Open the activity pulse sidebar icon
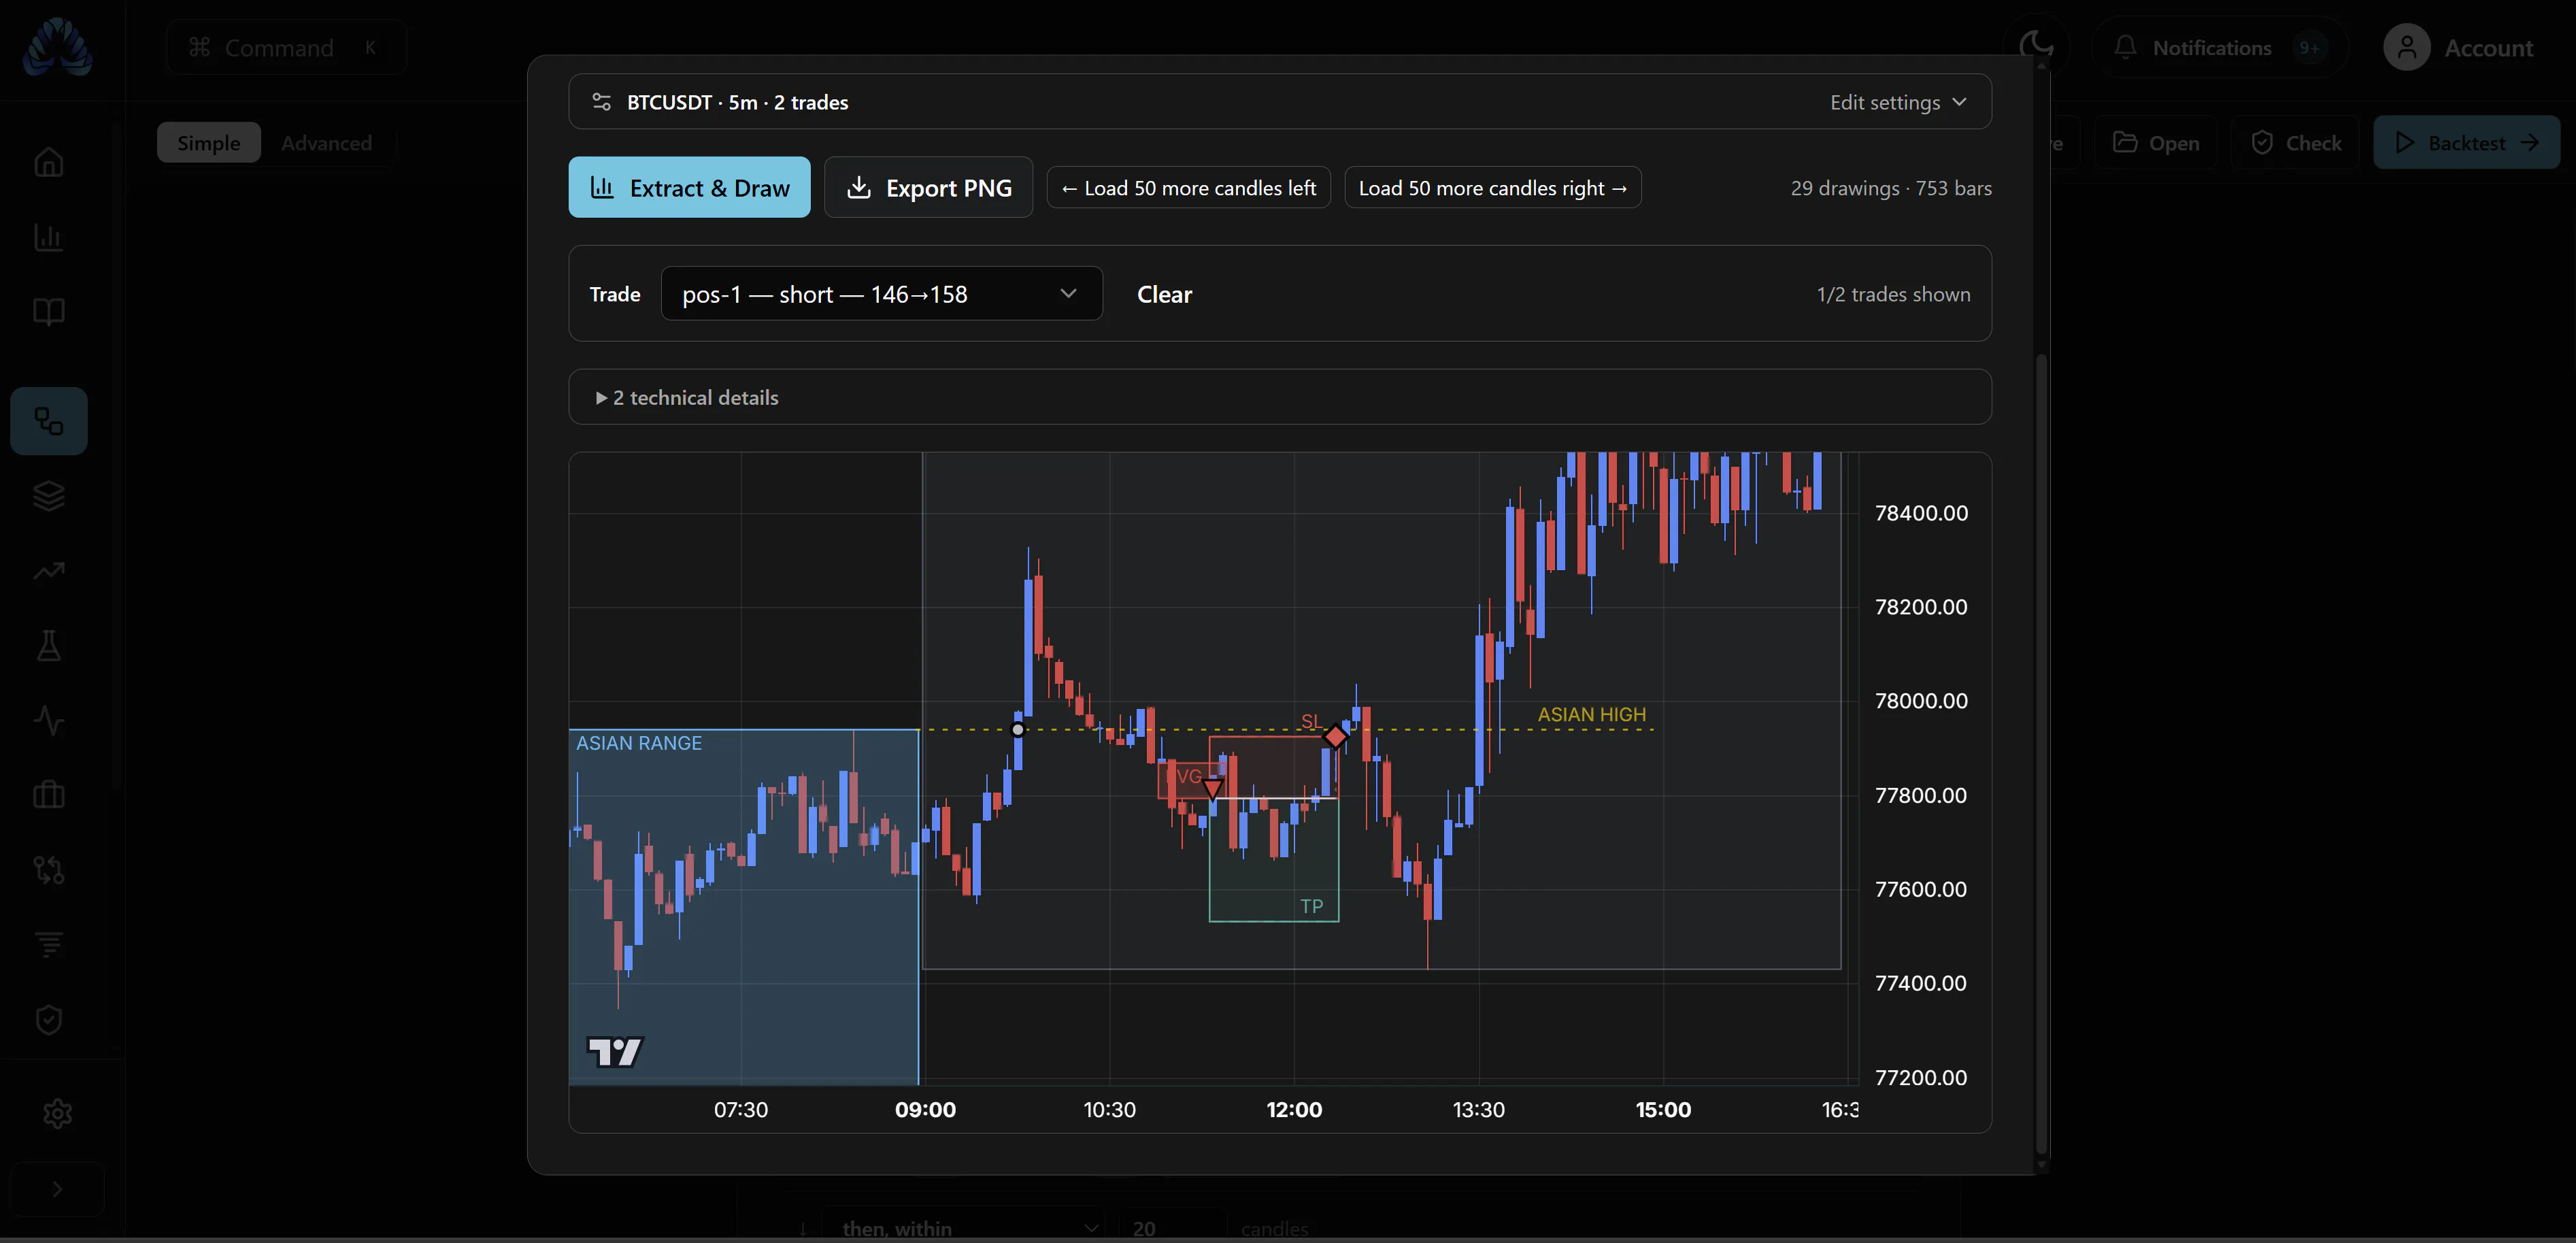 49,721
